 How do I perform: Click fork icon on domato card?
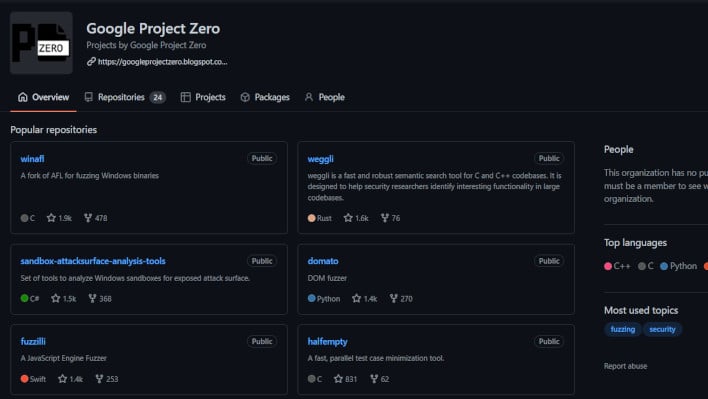click(394, 298)
